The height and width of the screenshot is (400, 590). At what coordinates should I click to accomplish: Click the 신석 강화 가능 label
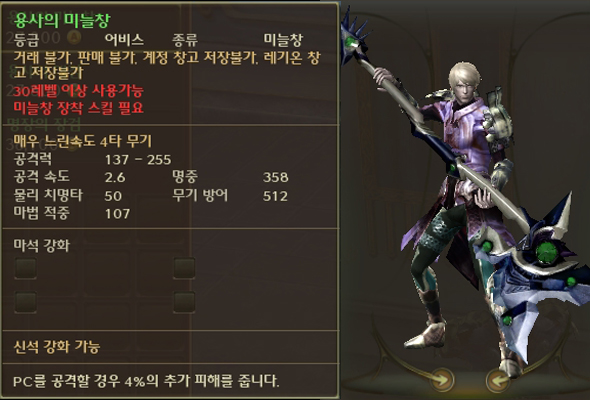56,347
